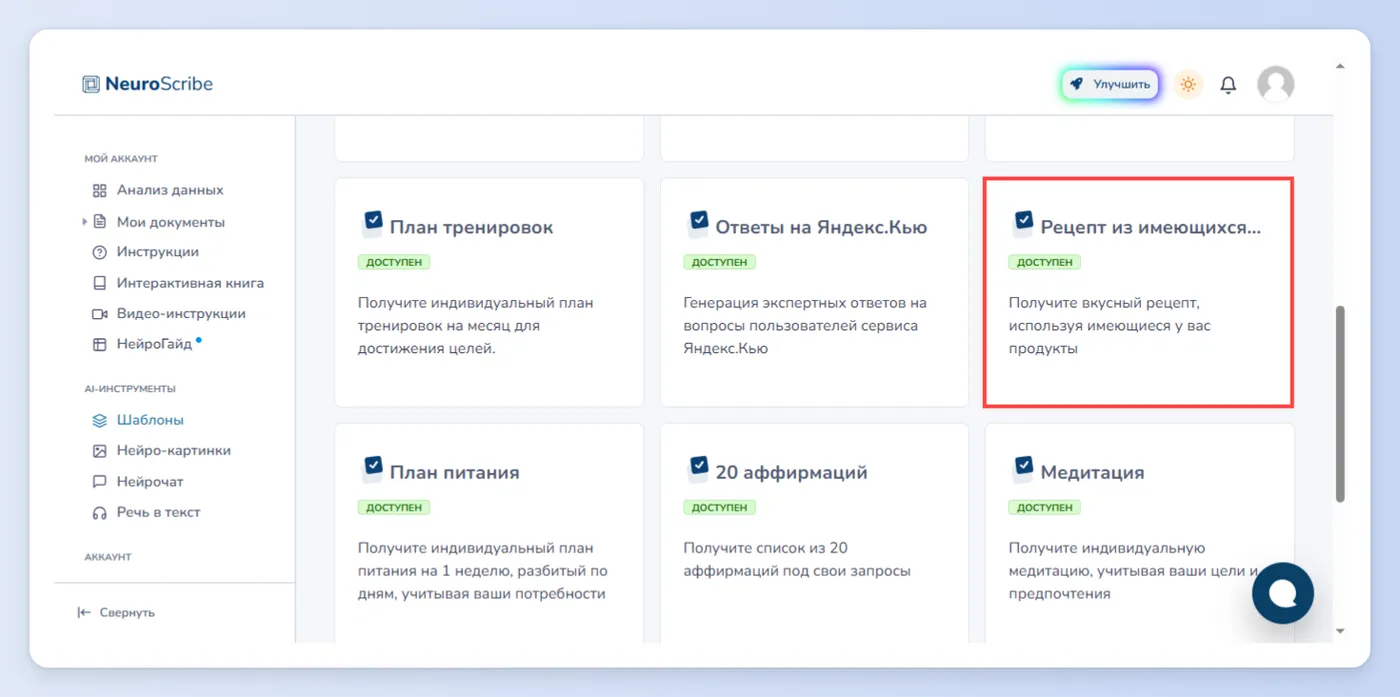
Task: Click the scrollbar up arrow
Action: [1340, 67]
